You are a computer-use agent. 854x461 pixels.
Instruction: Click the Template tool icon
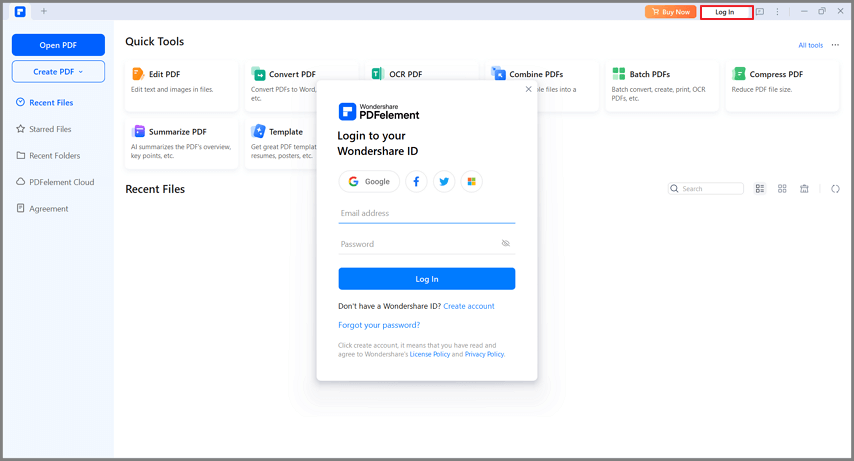(258, 131)
